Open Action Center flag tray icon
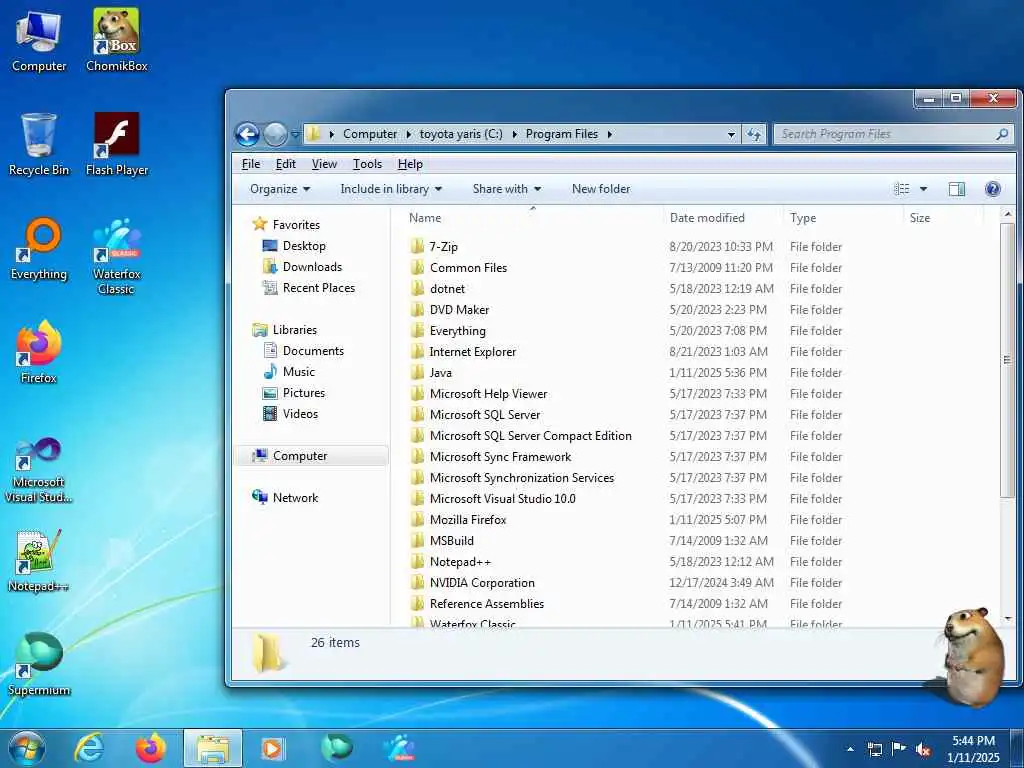The image size is (1024, 768). (899, 749)
